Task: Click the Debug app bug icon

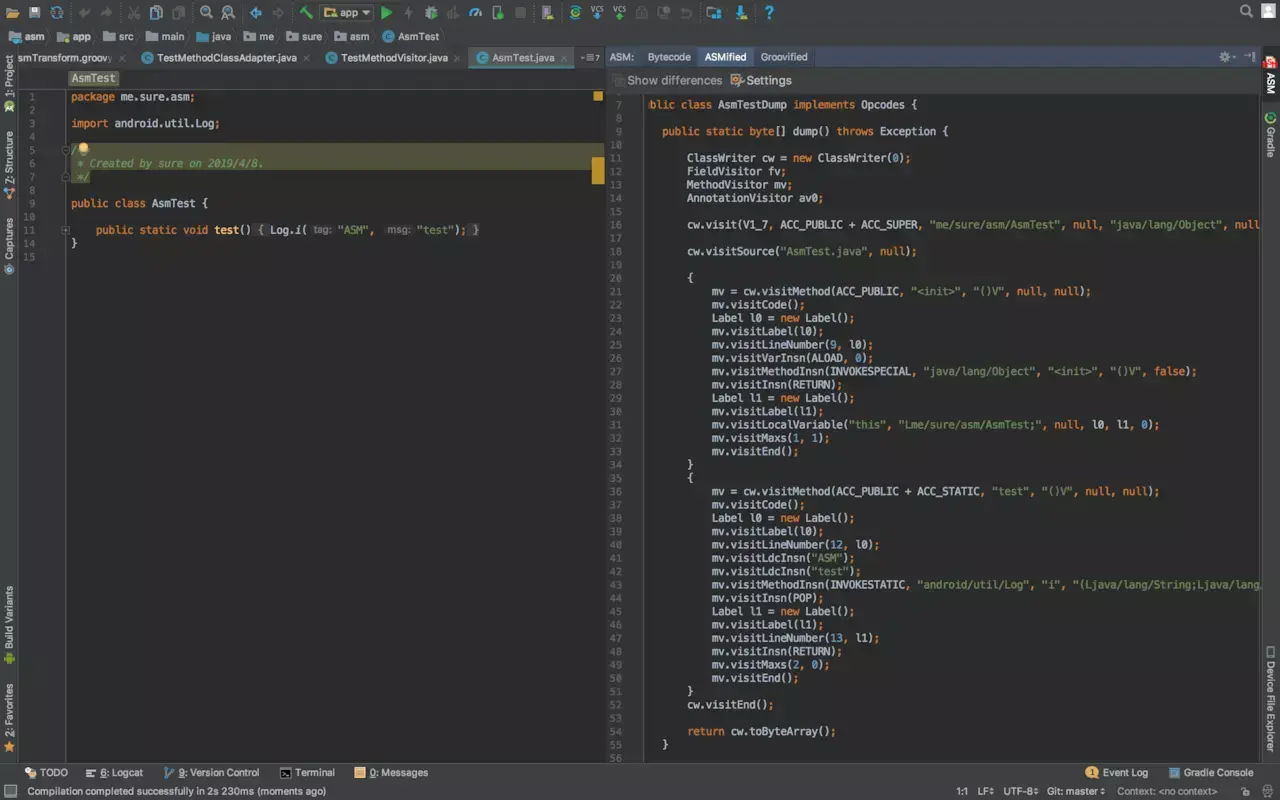Action: click(x=431, y=13)
